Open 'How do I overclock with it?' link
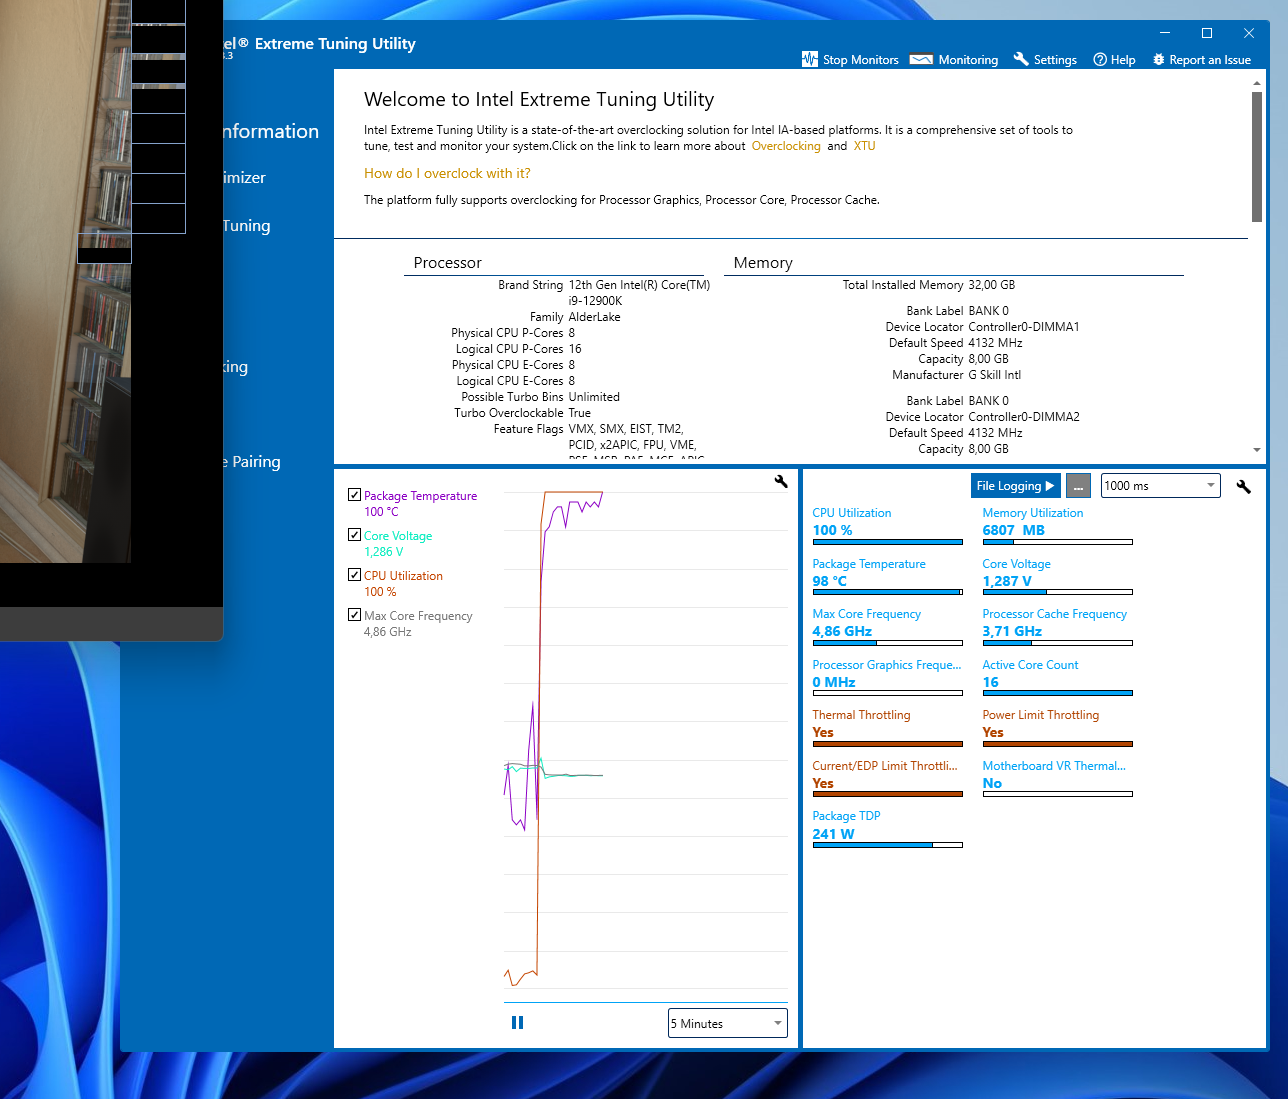1288x1099 pixels. [447, 173]
